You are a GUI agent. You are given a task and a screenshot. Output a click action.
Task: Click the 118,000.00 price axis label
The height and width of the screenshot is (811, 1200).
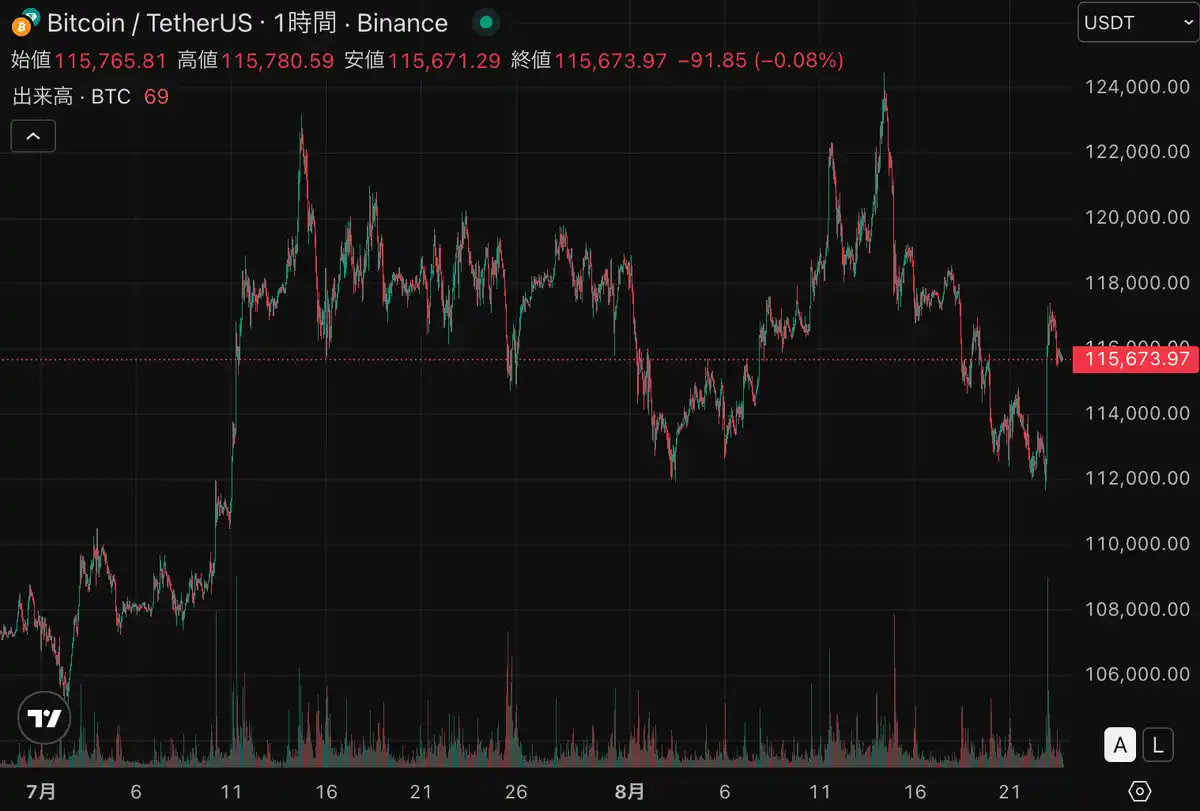pos(1138,283)
